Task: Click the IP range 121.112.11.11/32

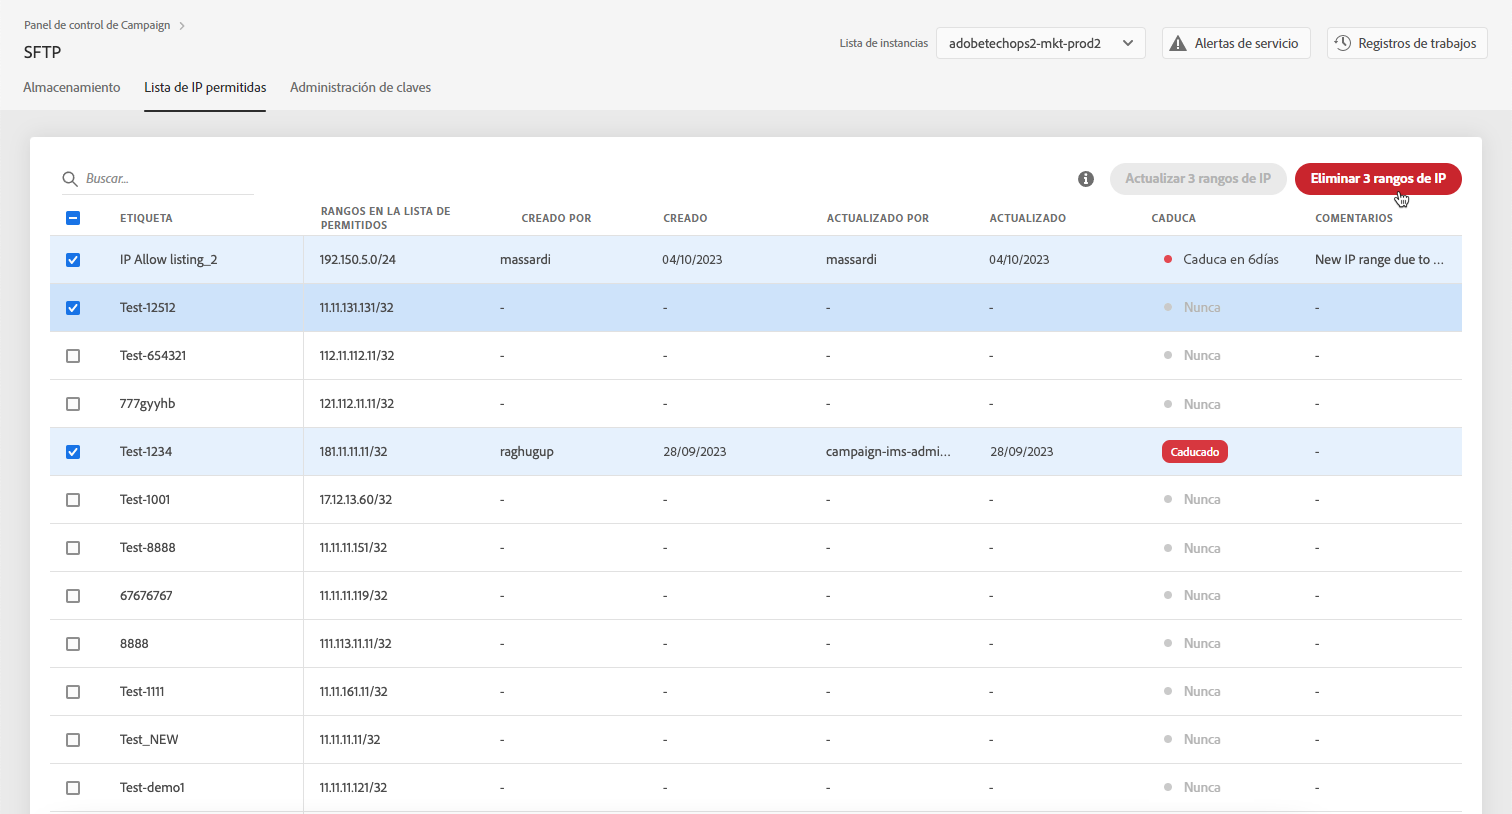Action: coord(356,404)
